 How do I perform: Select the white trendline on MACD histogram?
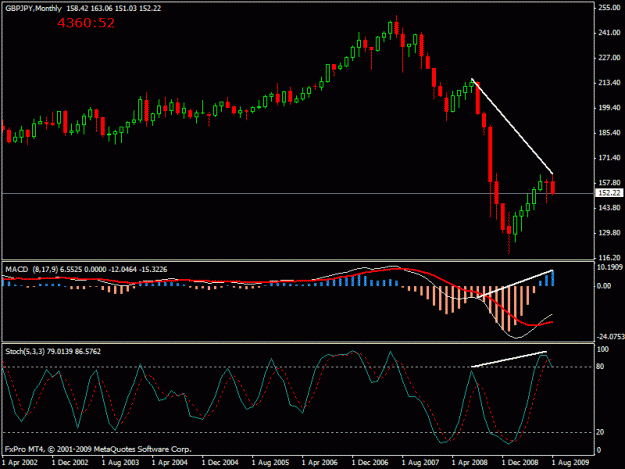pyautogui.click(x=515, y=285)
